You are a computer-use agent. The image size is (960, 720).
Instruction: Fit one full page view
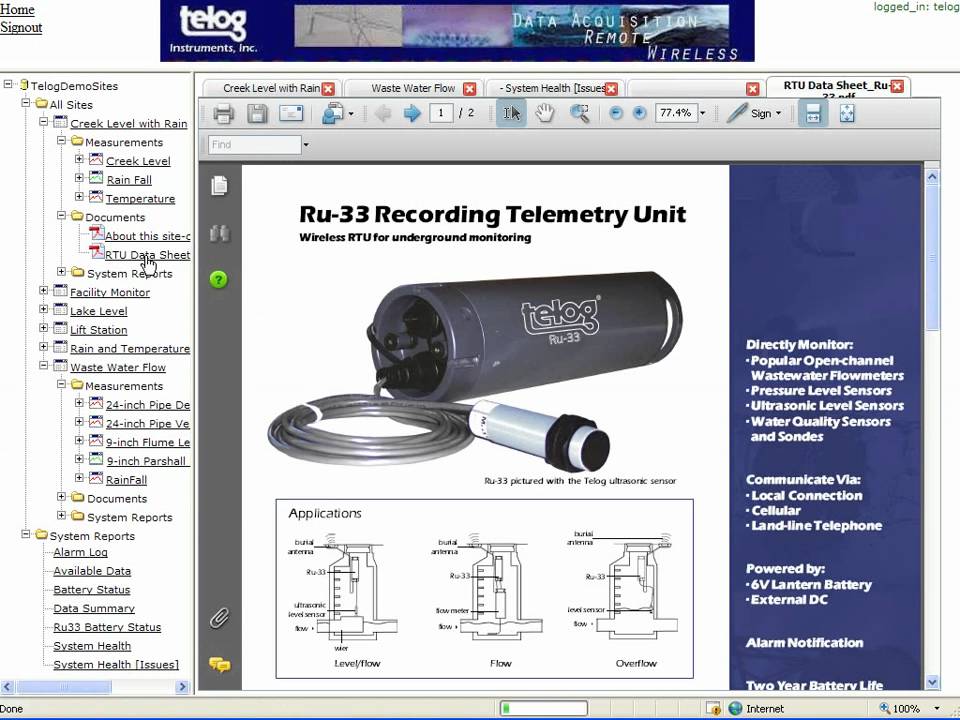tap(847, 113)
